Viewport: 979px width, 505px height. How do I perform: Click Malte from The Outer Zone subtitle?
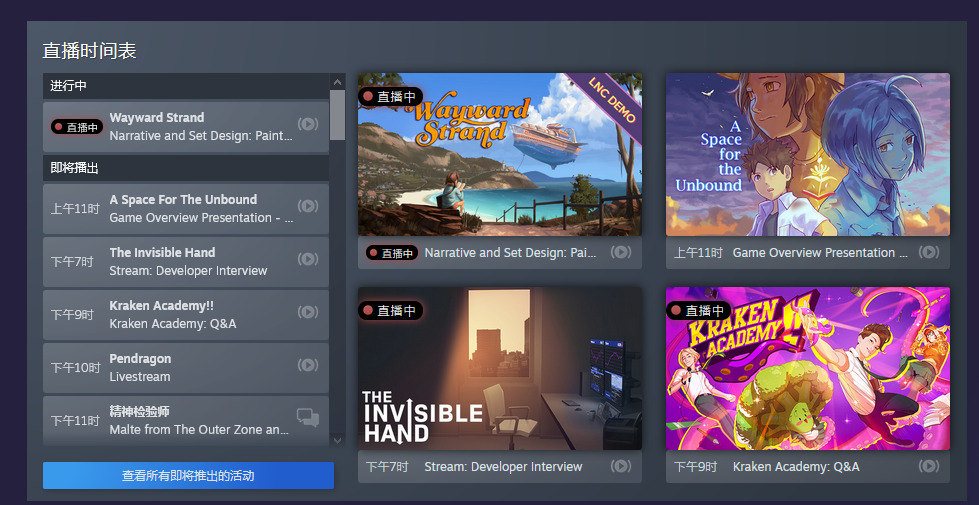point(199,430)
